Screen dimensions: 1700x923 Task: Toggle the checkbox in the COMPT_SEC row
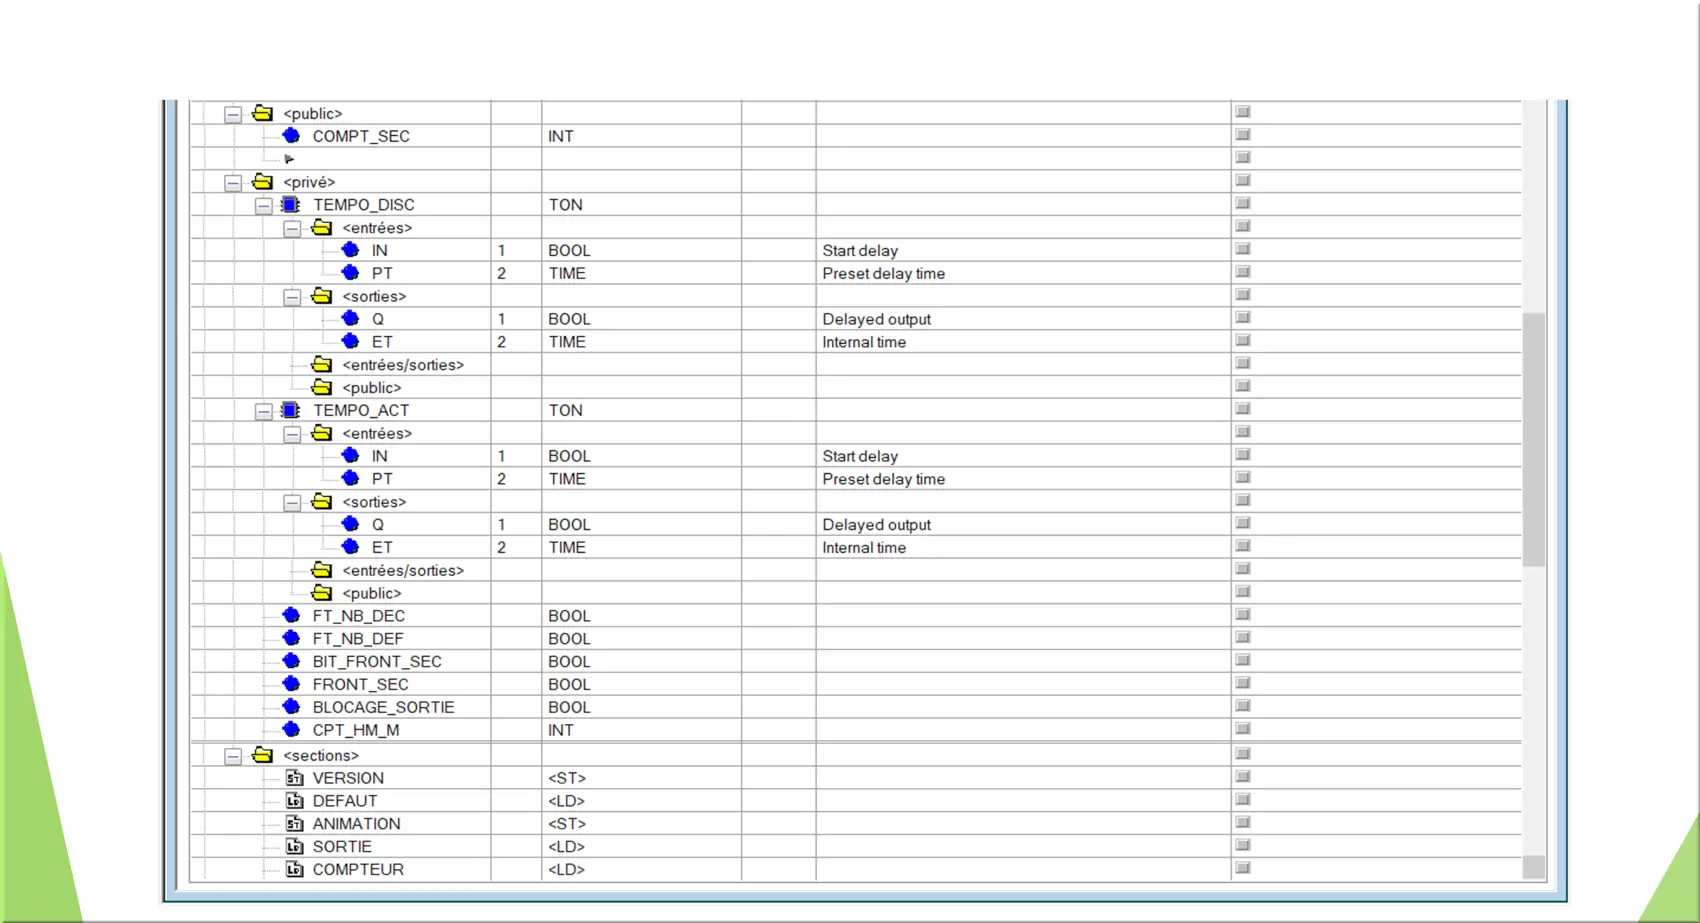(1243, 134)
